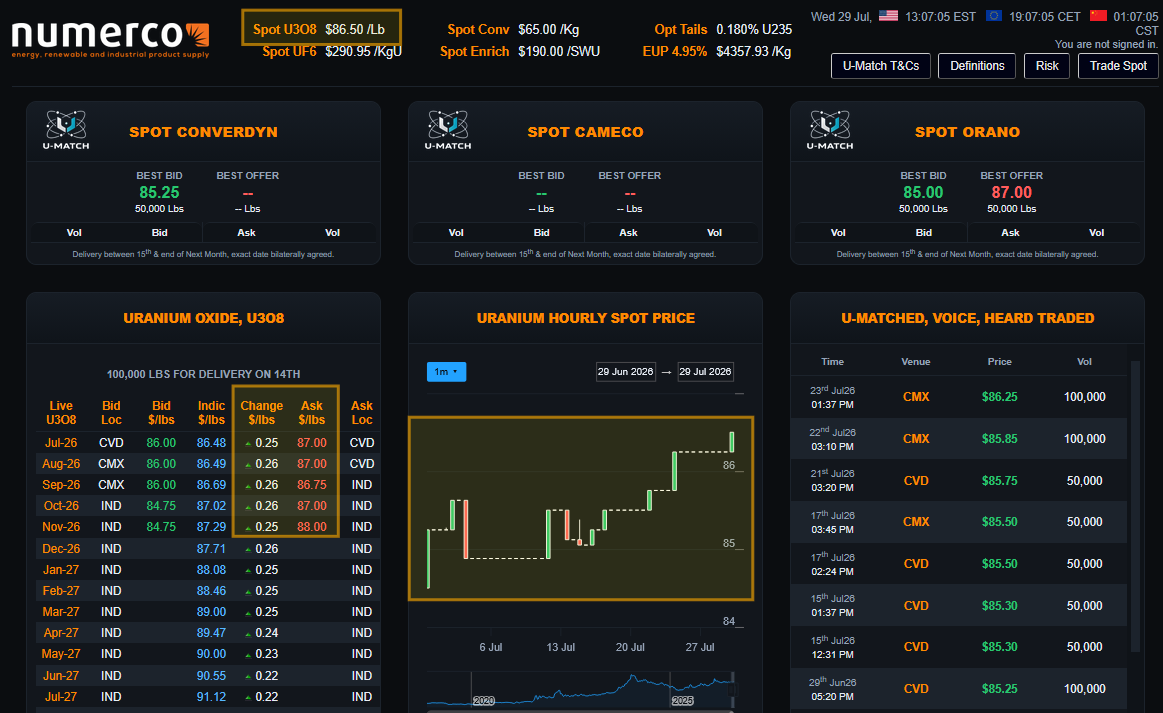Viewport: 1163px width, 713px height.
Task: Click the Aug-26 row label
Action: click(x=61, y=464)
